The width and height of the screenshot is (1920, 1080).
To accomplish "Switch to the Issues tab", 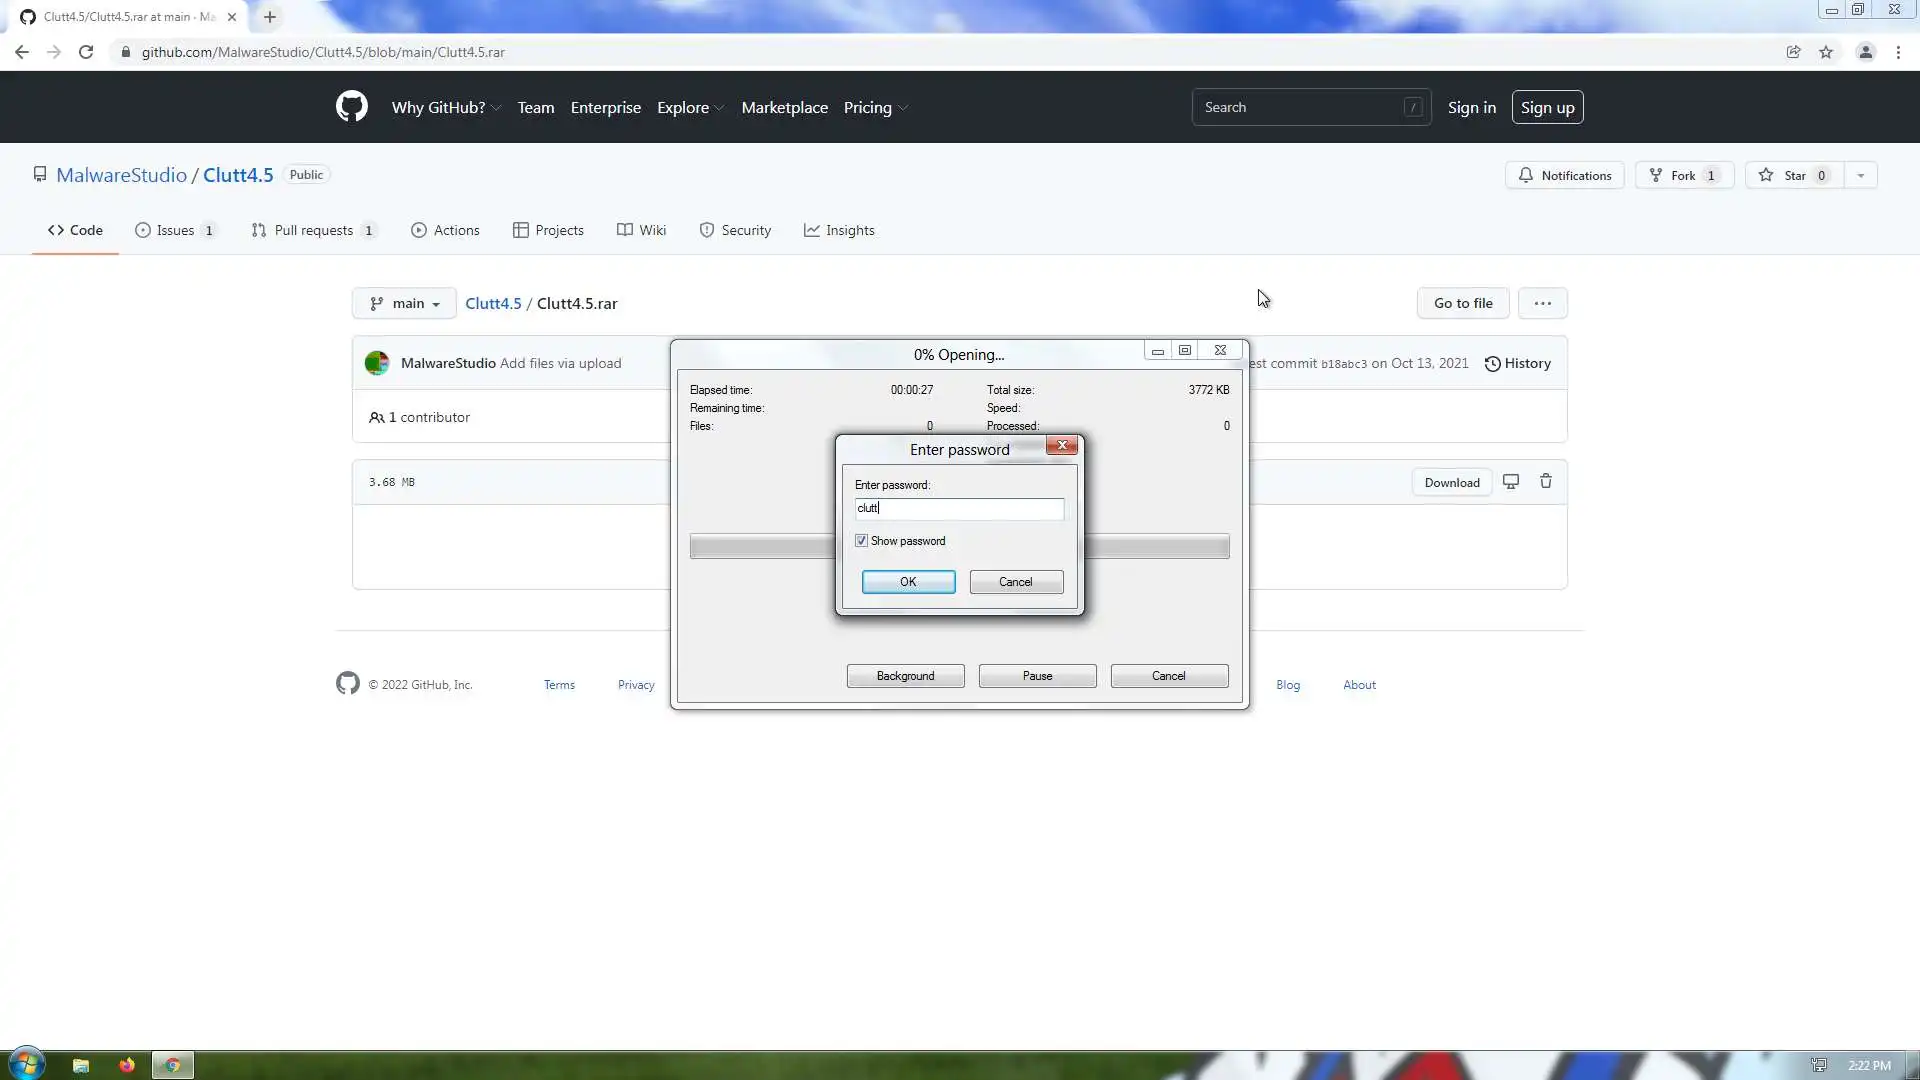I will (176, 230).
